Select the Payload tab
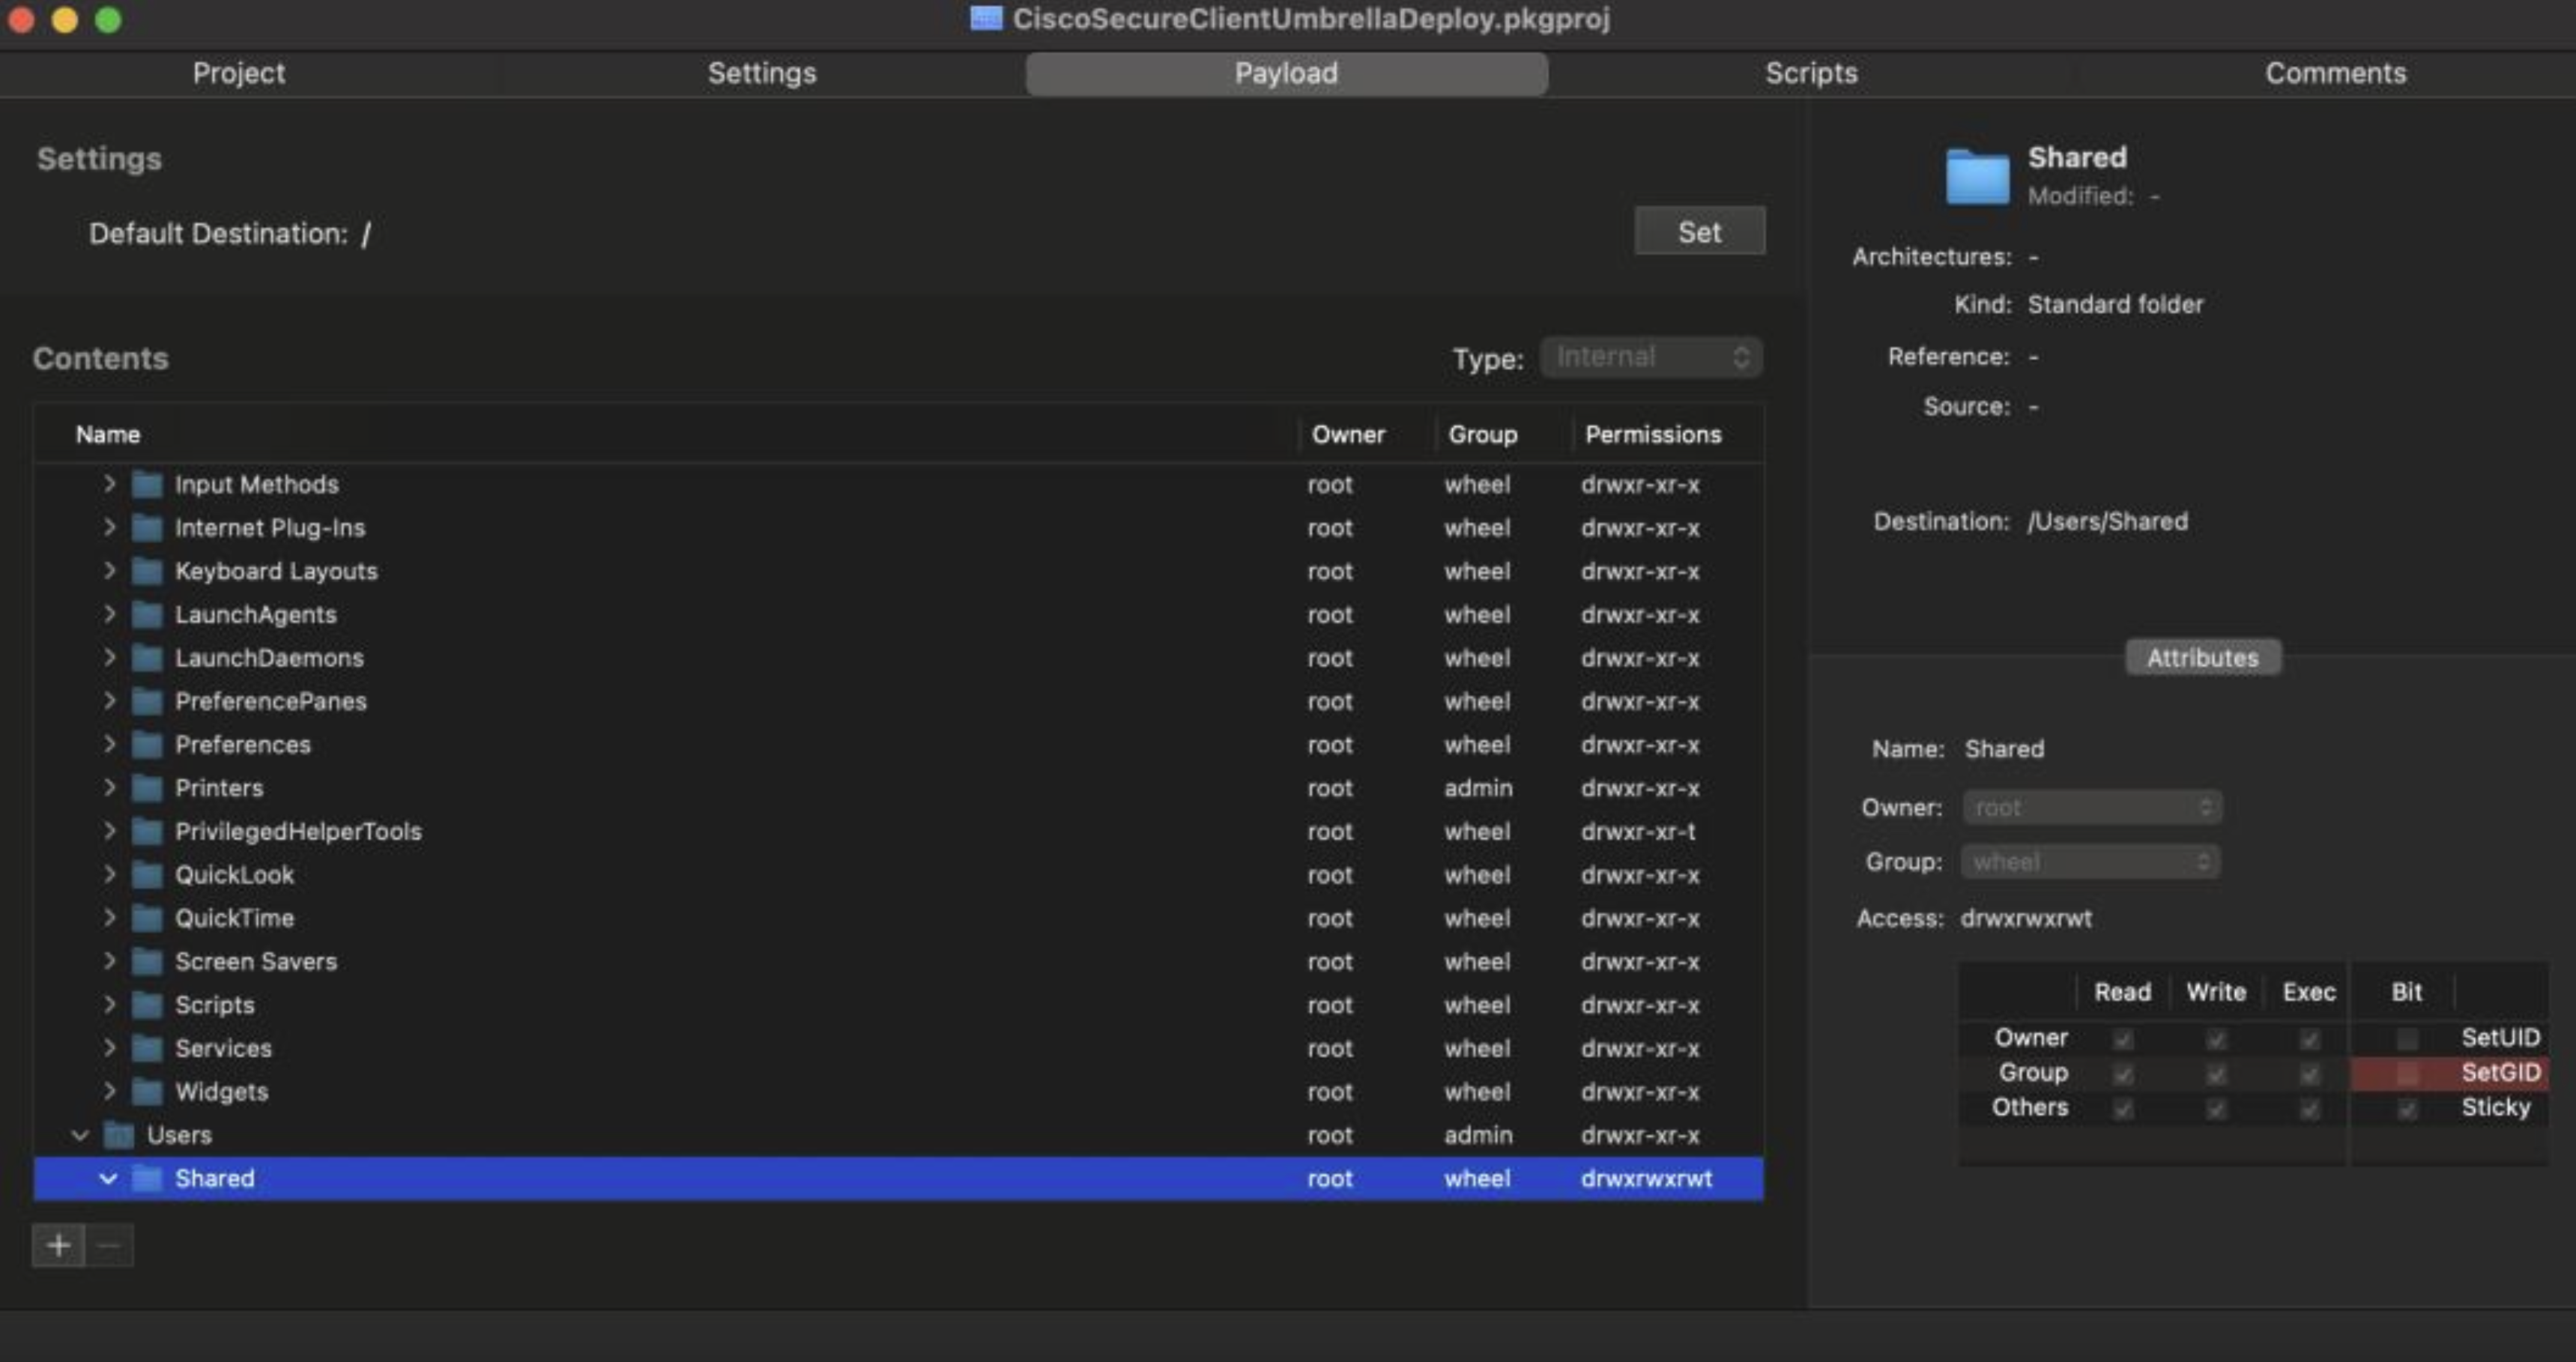The width and height of the screenshot is (2576, 1362). click(x=1287, y=73)
